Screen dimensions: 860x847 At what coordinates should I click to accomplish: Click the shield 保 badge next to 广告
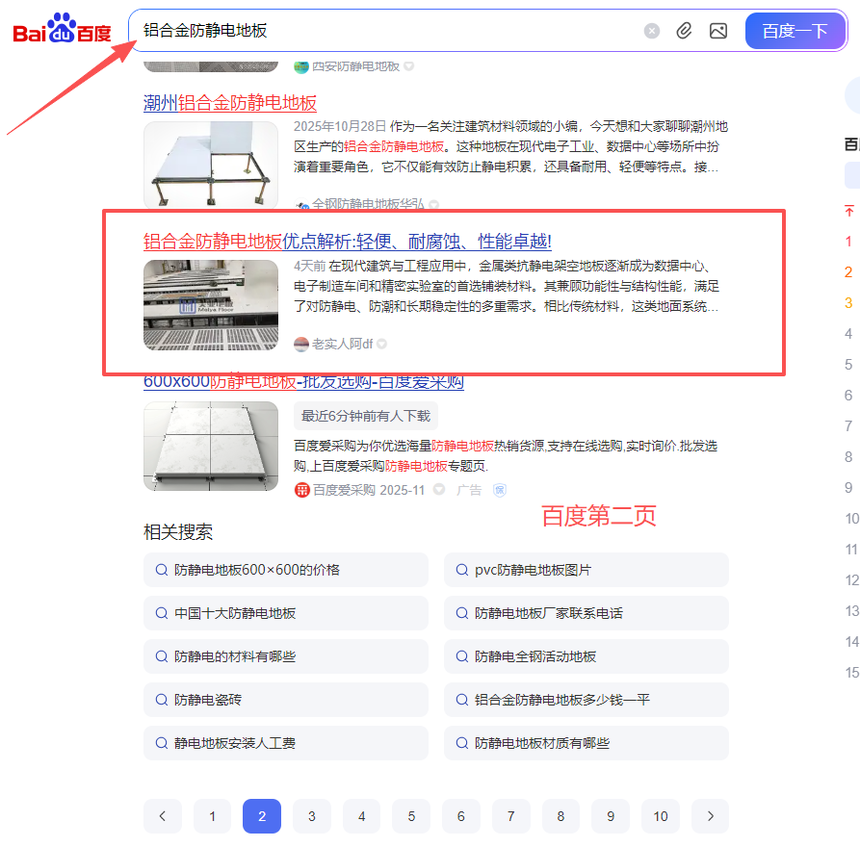(500, 490)
